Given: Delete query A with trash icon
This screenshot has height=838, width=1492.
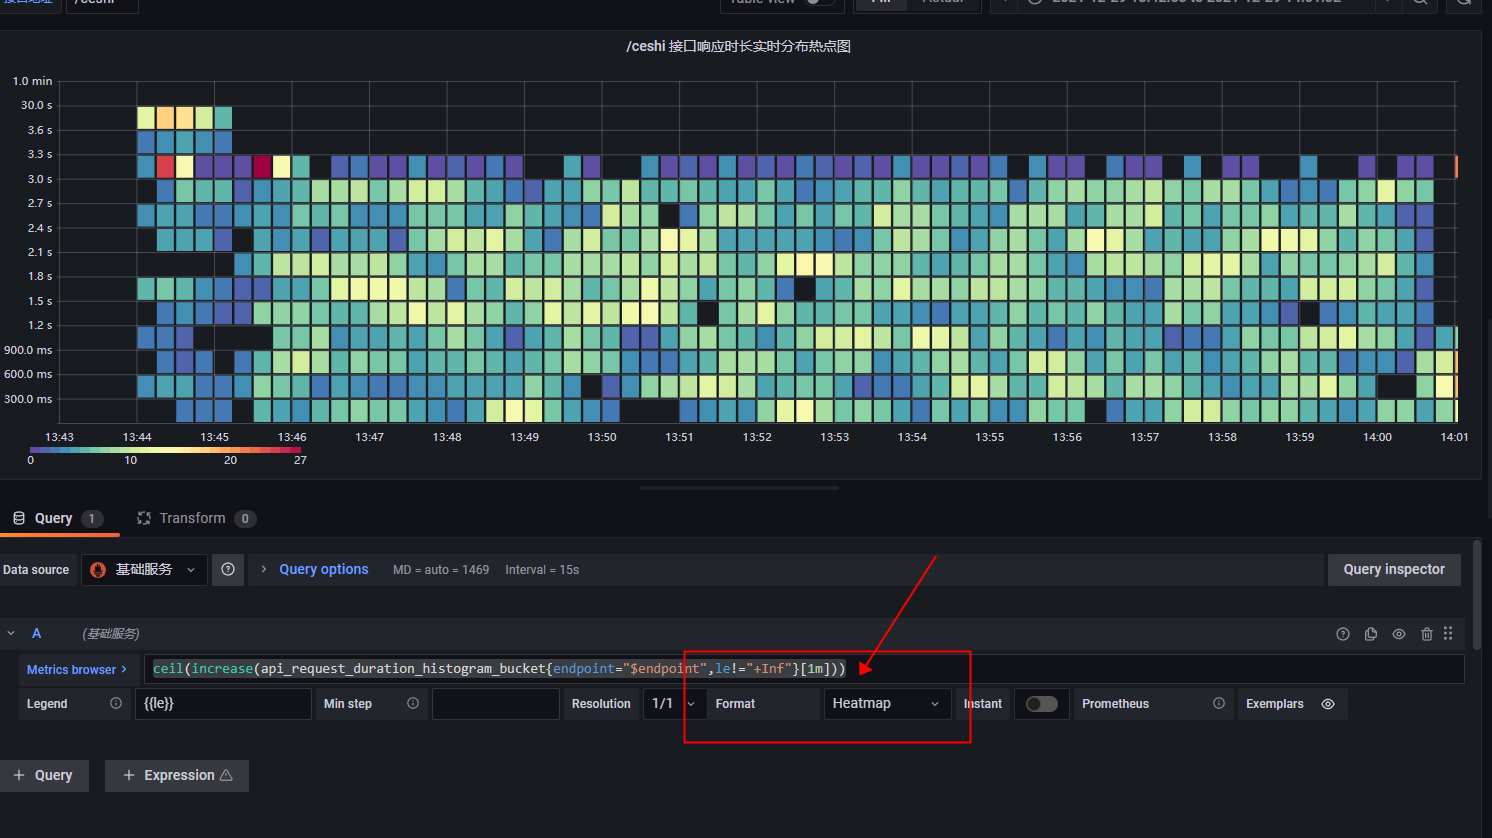Looking at the screenshot, I should [1426, 633].
